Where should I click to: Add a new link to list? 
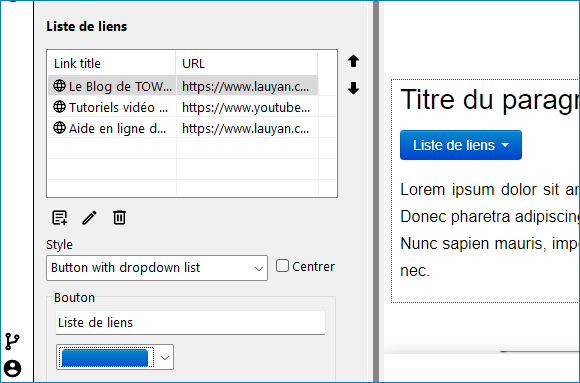pos(60,218)
